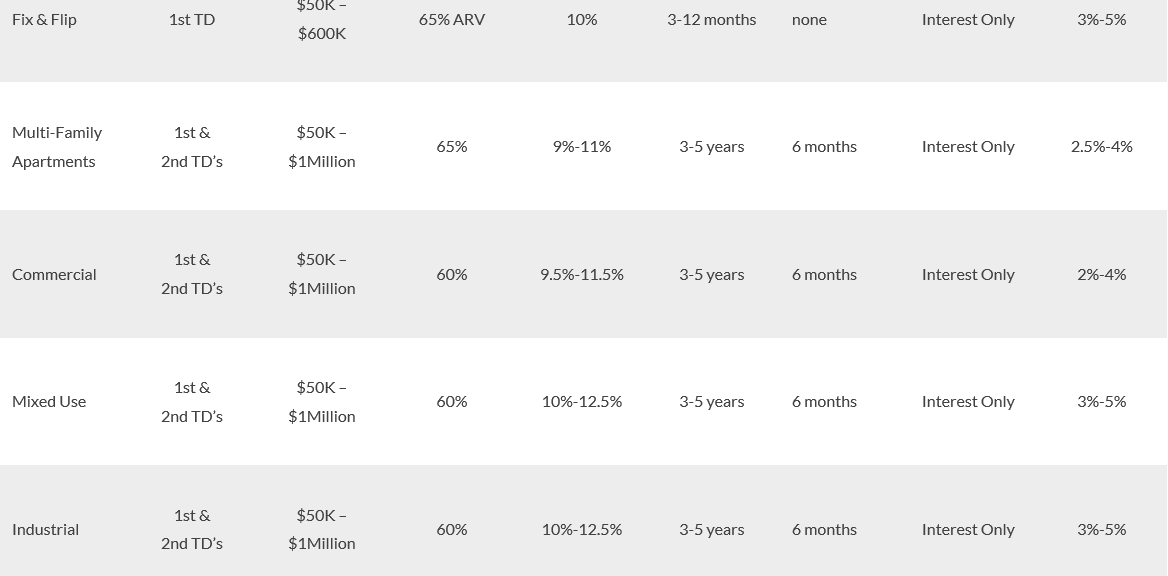
Task: Select the 3-12 months term cell
Action: click(711, 19)
